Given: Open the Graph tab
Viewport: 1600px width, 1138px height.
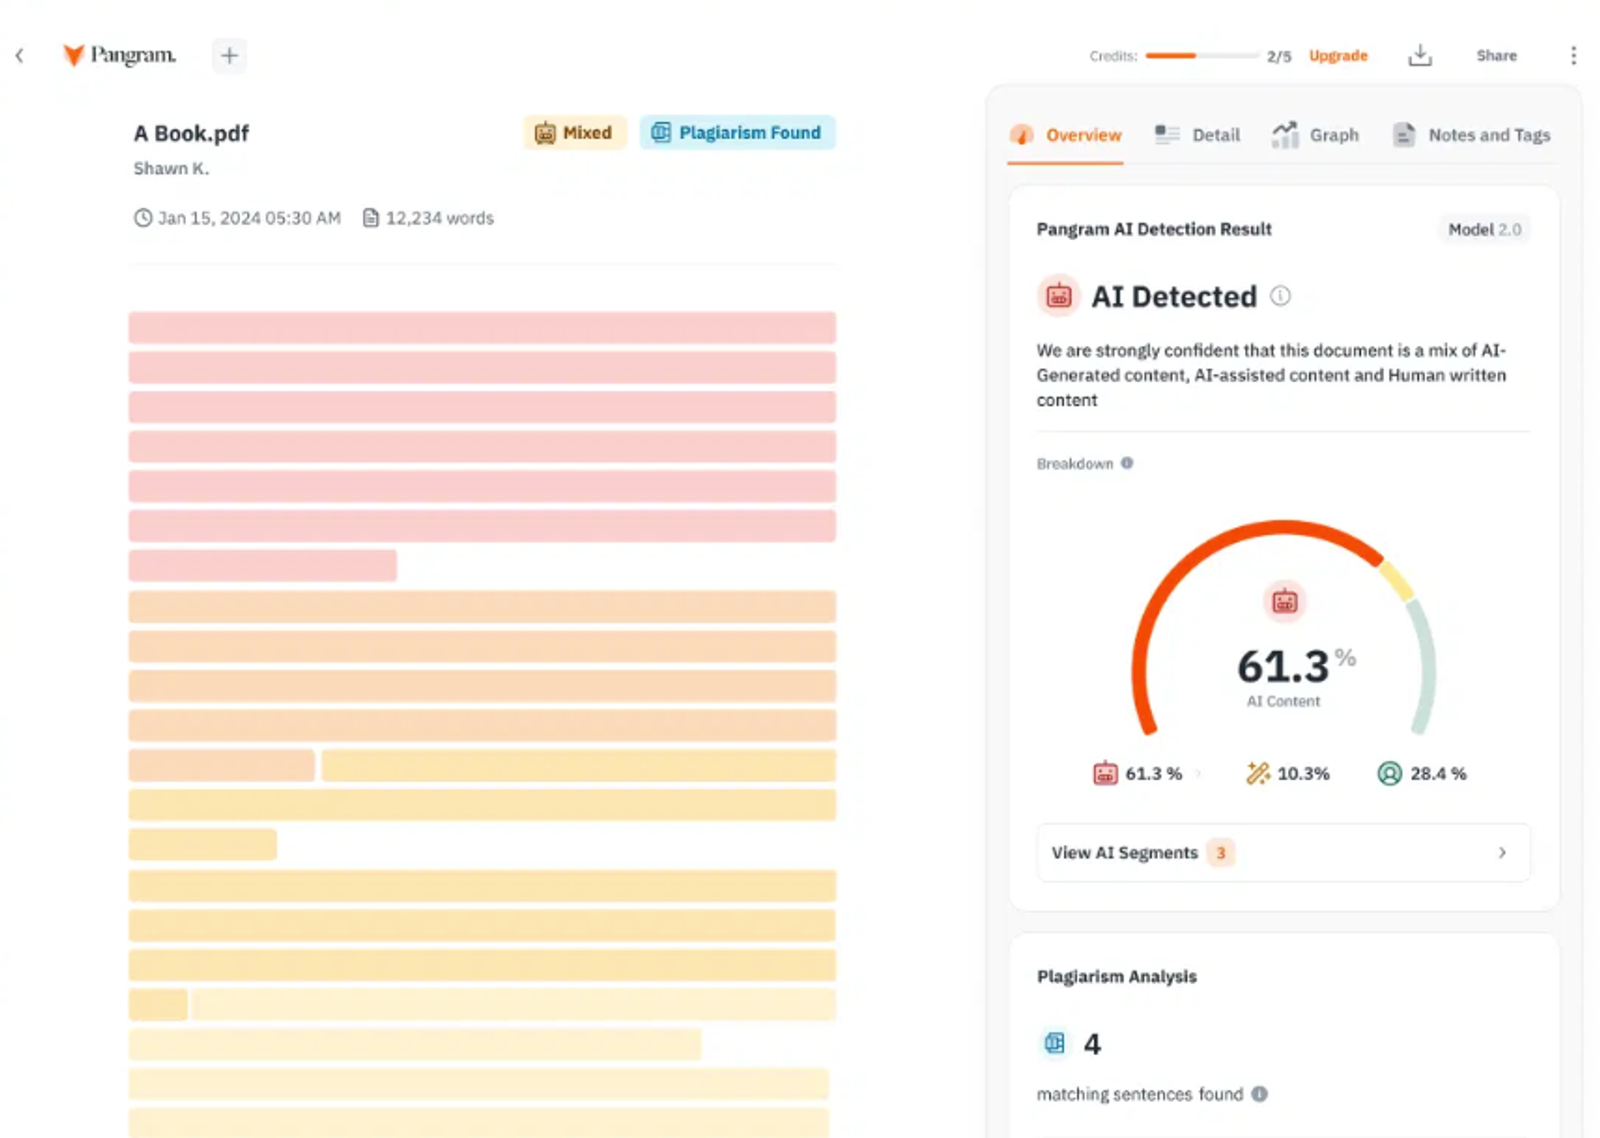Looking at the screenshot, I should click(1315, 135).
